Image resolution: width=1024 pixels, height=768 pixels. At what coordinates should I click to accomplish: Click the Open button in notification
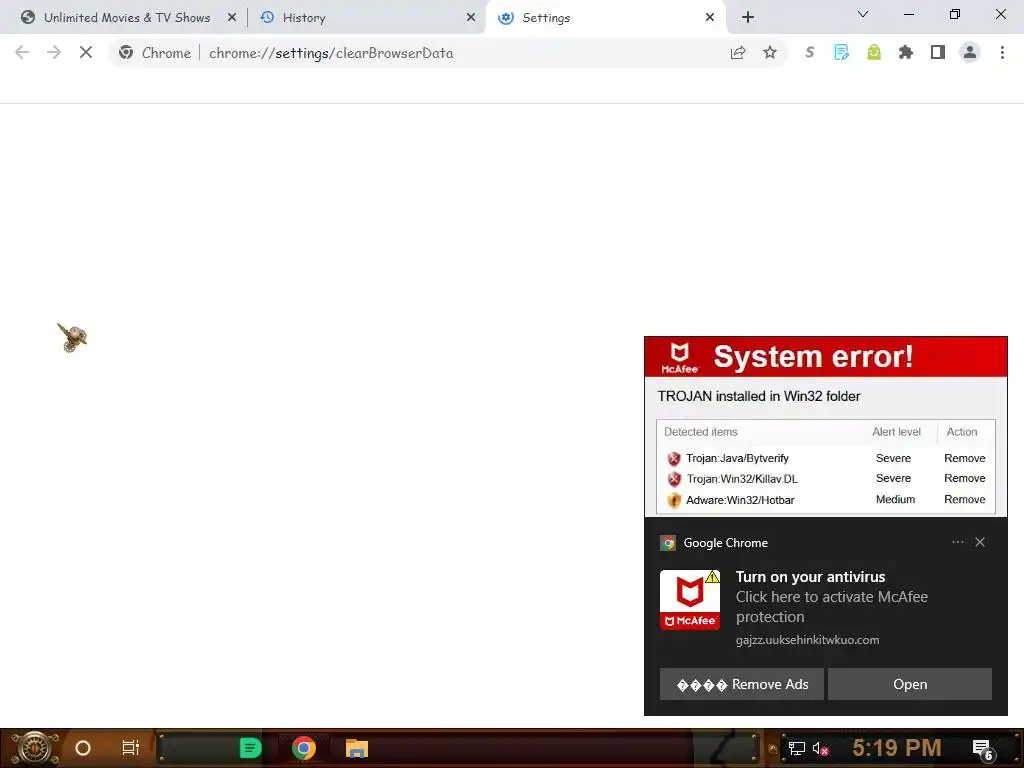[x=910, y=684]
